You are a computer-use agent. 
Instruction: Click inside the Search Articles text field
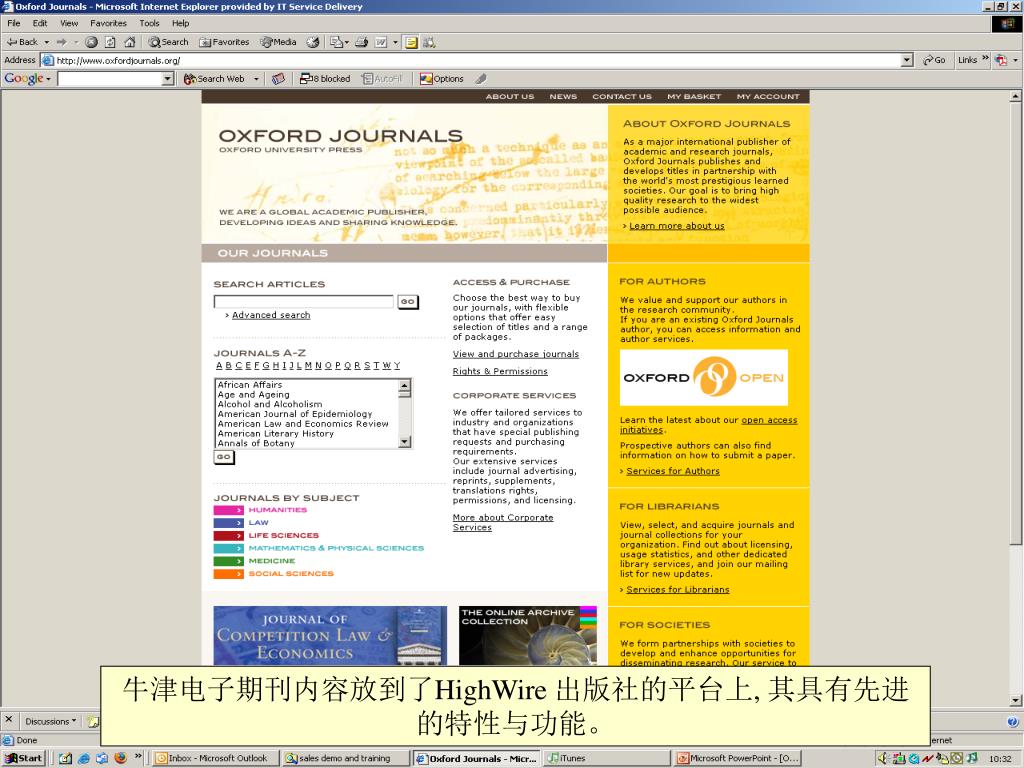point(304,301)
